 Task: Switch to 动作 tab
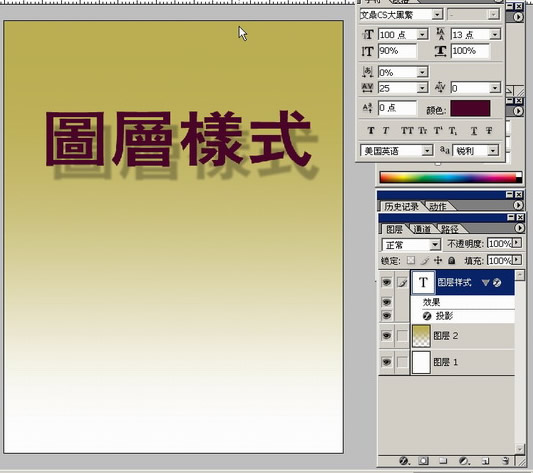(x=438, y=206)
